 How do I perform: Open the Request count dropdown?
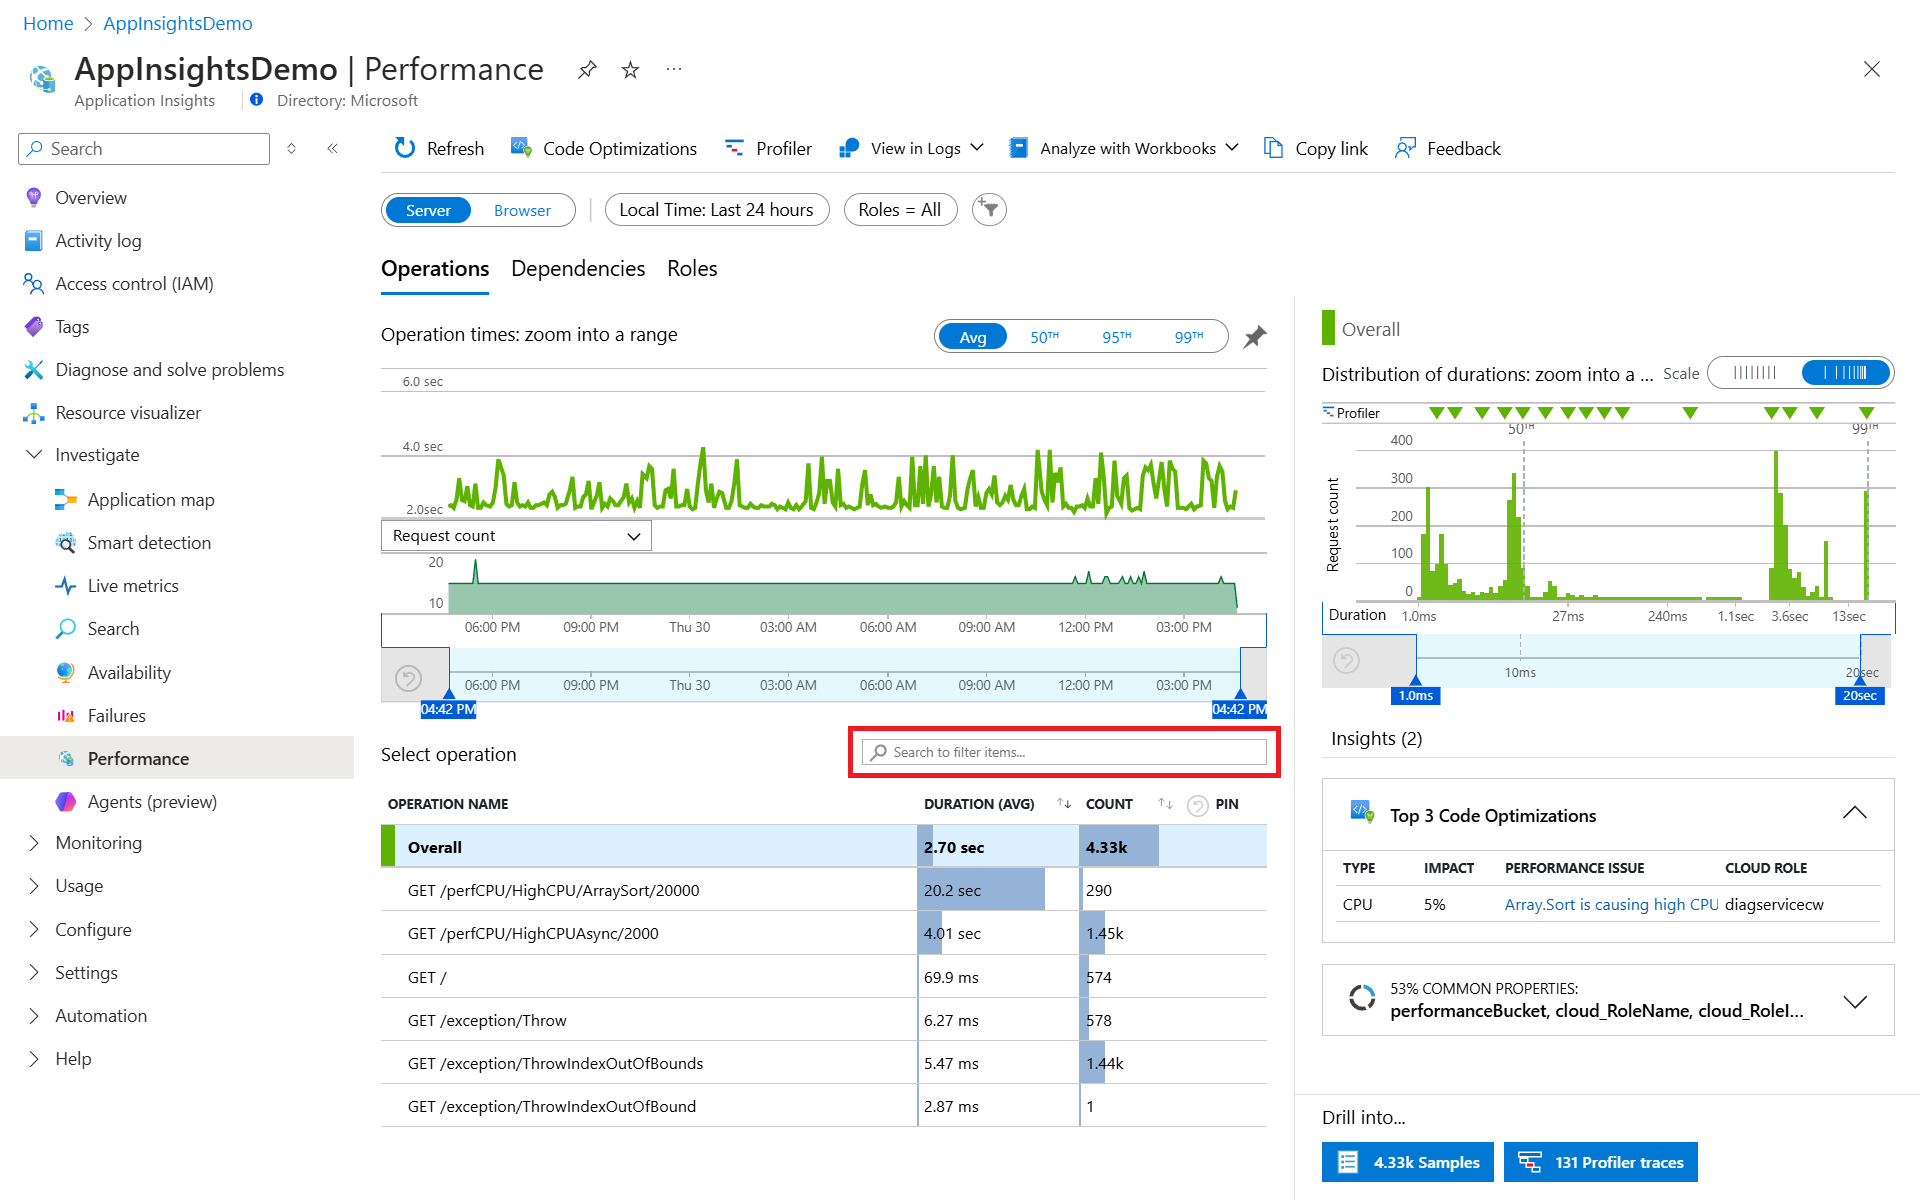point(516,536)
